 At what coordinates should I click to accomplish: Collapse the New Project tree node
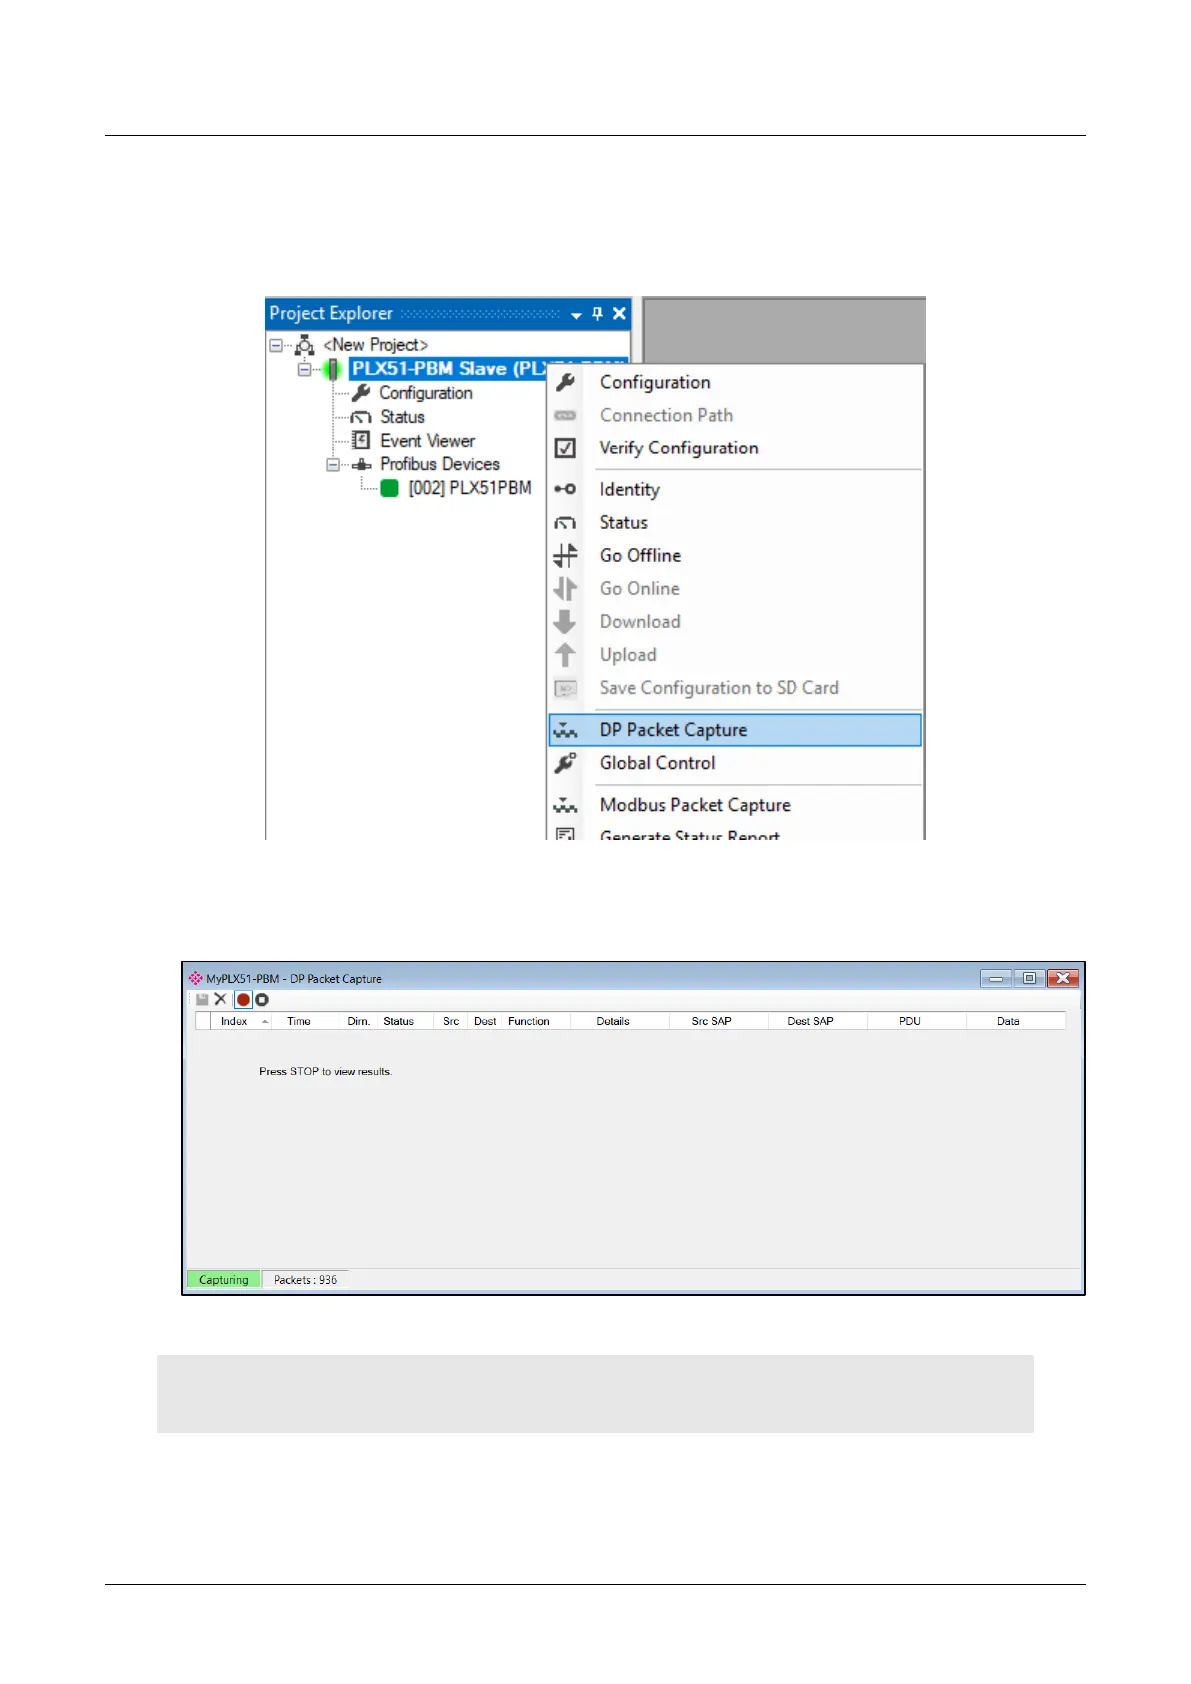point(276,345)
